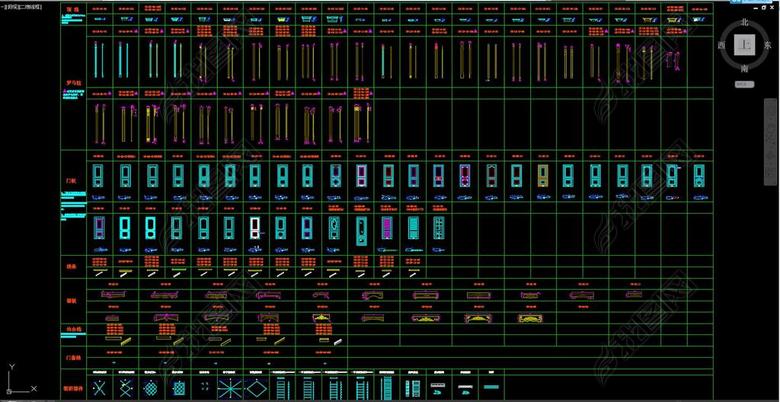Click the west 西 compass label
Screen dimensions: 780x402
click(x=720, y=46)
